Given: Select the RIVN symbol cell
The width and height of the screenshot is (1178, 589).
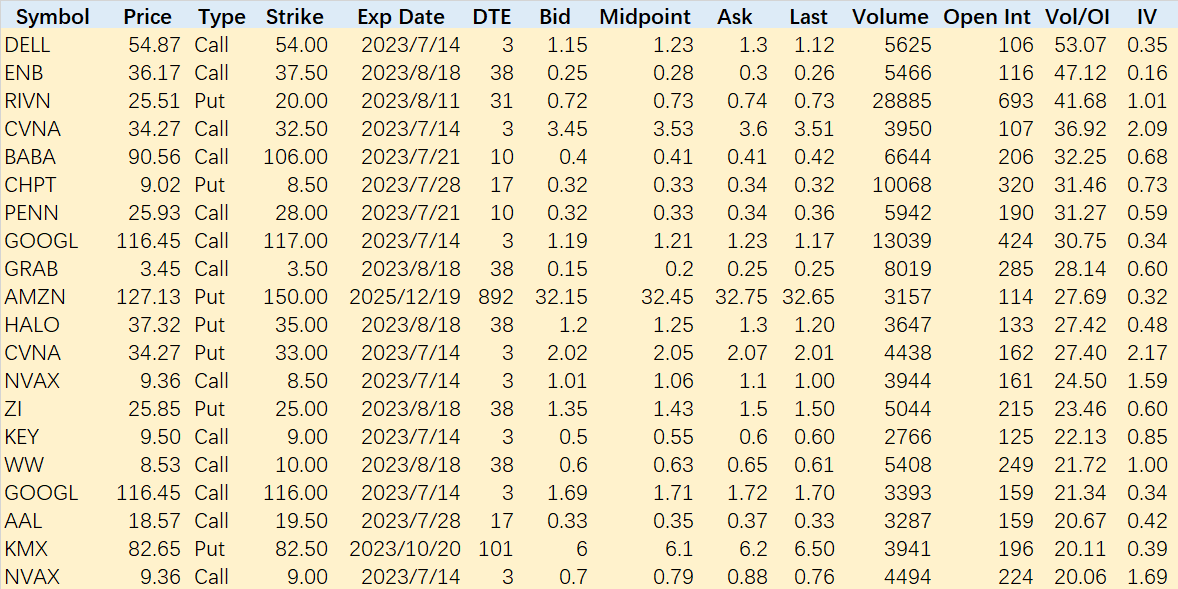Looking at the screenshot, I should (27, 101).
